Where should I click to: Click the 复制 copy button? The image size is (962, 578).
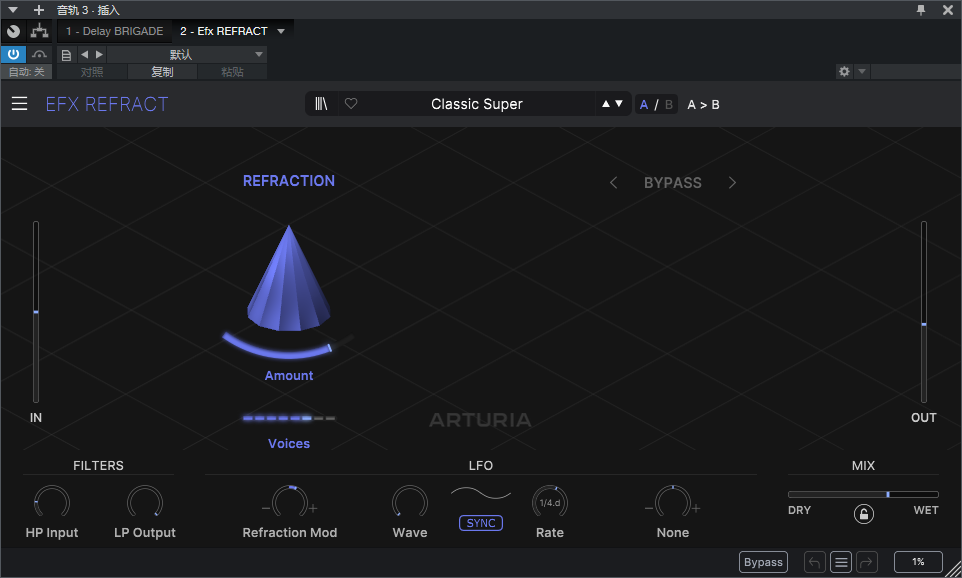tap(162, 72)
